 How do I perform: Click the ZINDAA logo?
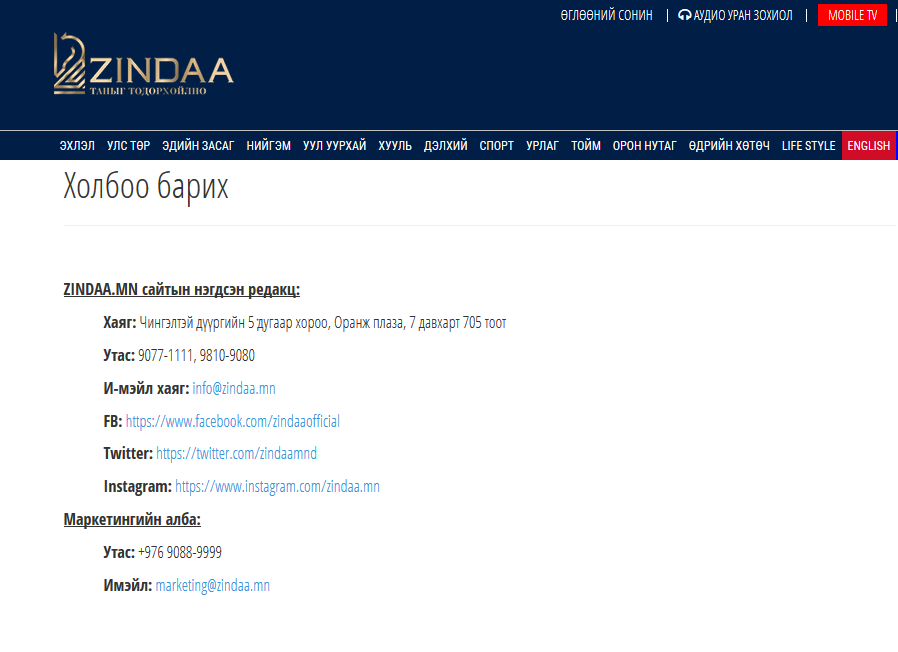click(x=143, y=64)
